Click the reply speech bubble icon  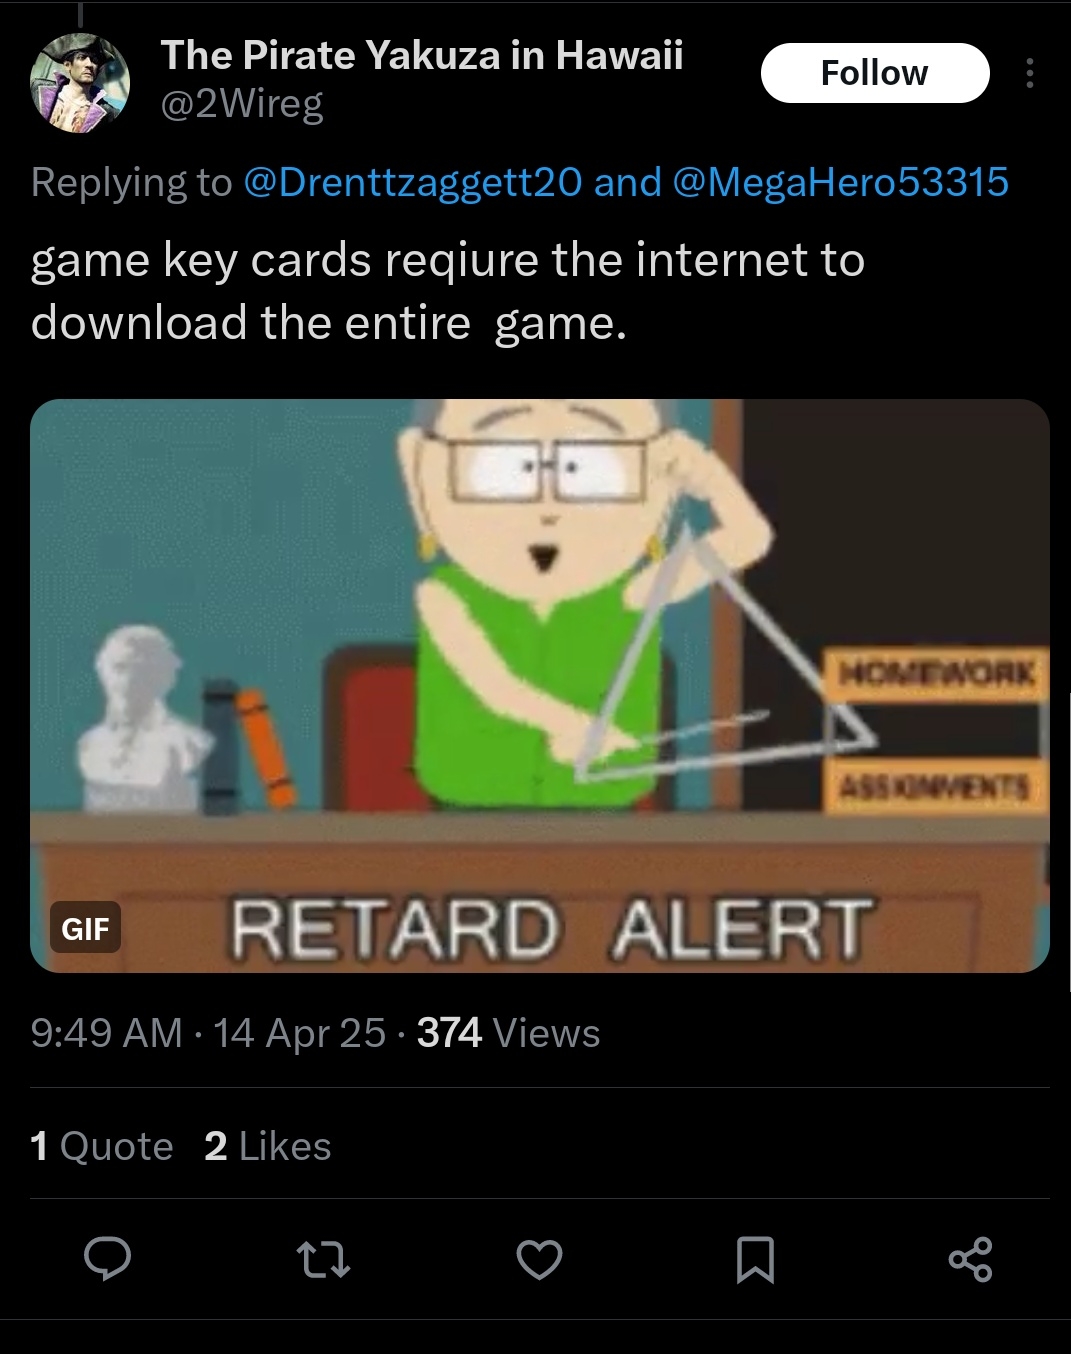(x=107, y=1258)
